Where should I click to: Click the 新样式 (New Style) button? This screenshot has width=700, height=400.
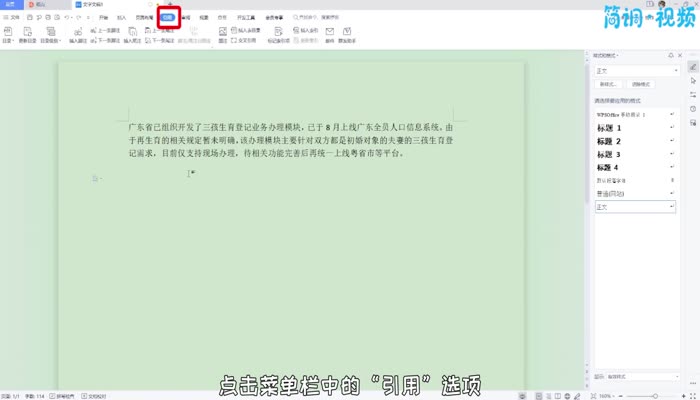(607, 84)
